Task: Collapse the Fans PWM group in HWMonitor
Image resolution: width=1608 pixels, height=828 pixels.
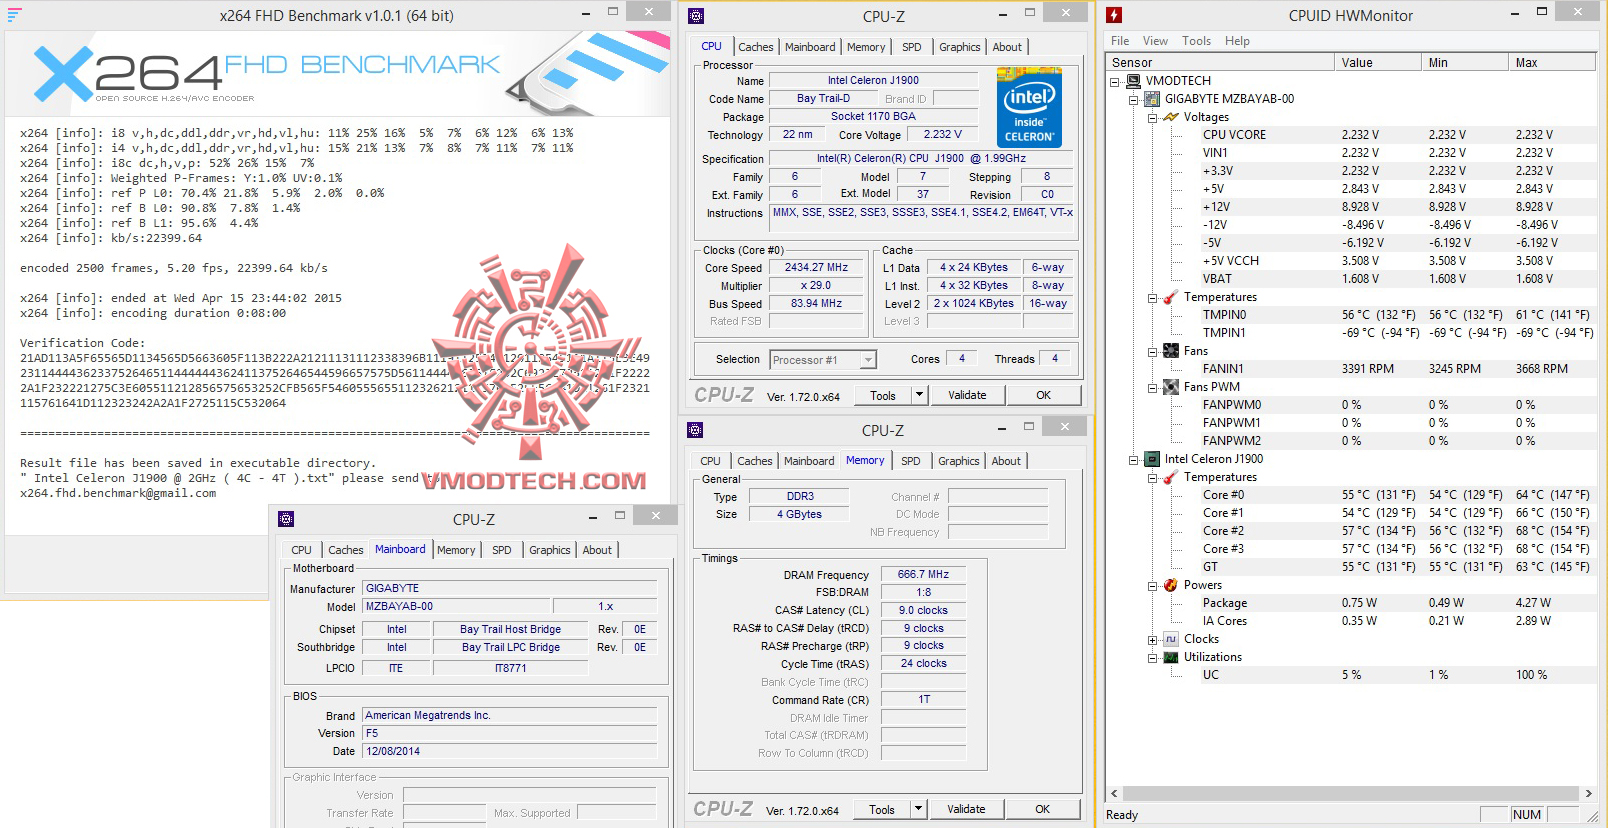Action: 1153,388
